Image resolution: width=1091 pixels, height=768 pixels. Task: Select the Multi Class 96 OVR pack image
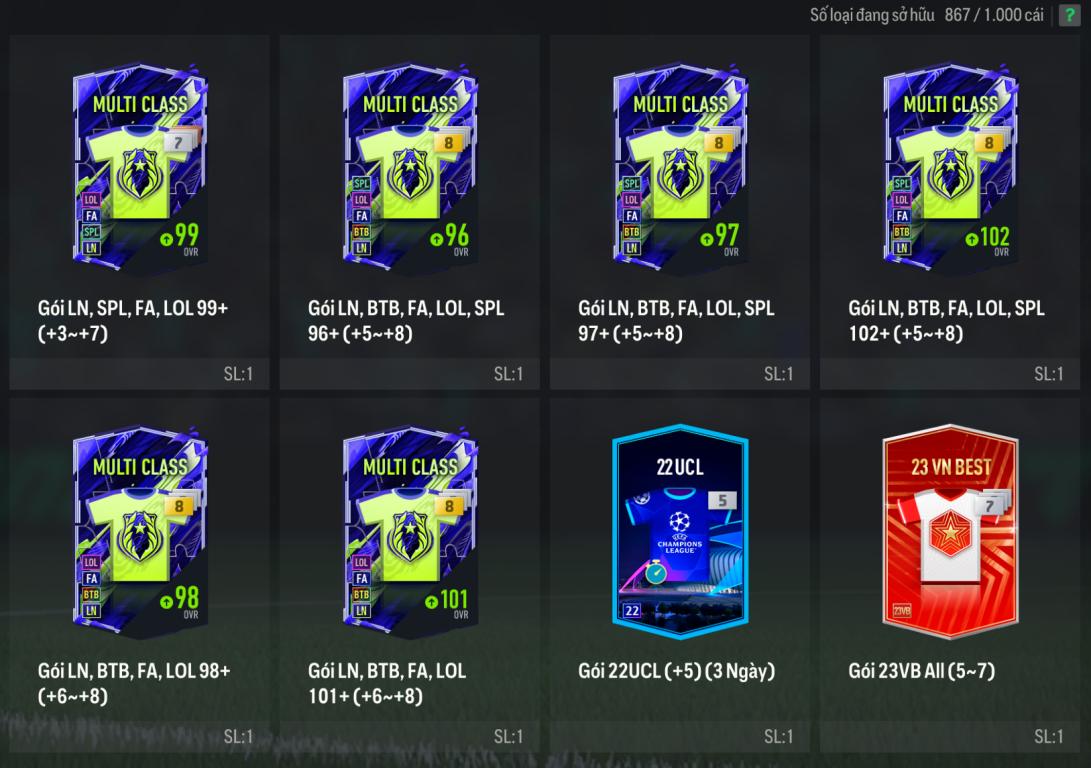410,167
